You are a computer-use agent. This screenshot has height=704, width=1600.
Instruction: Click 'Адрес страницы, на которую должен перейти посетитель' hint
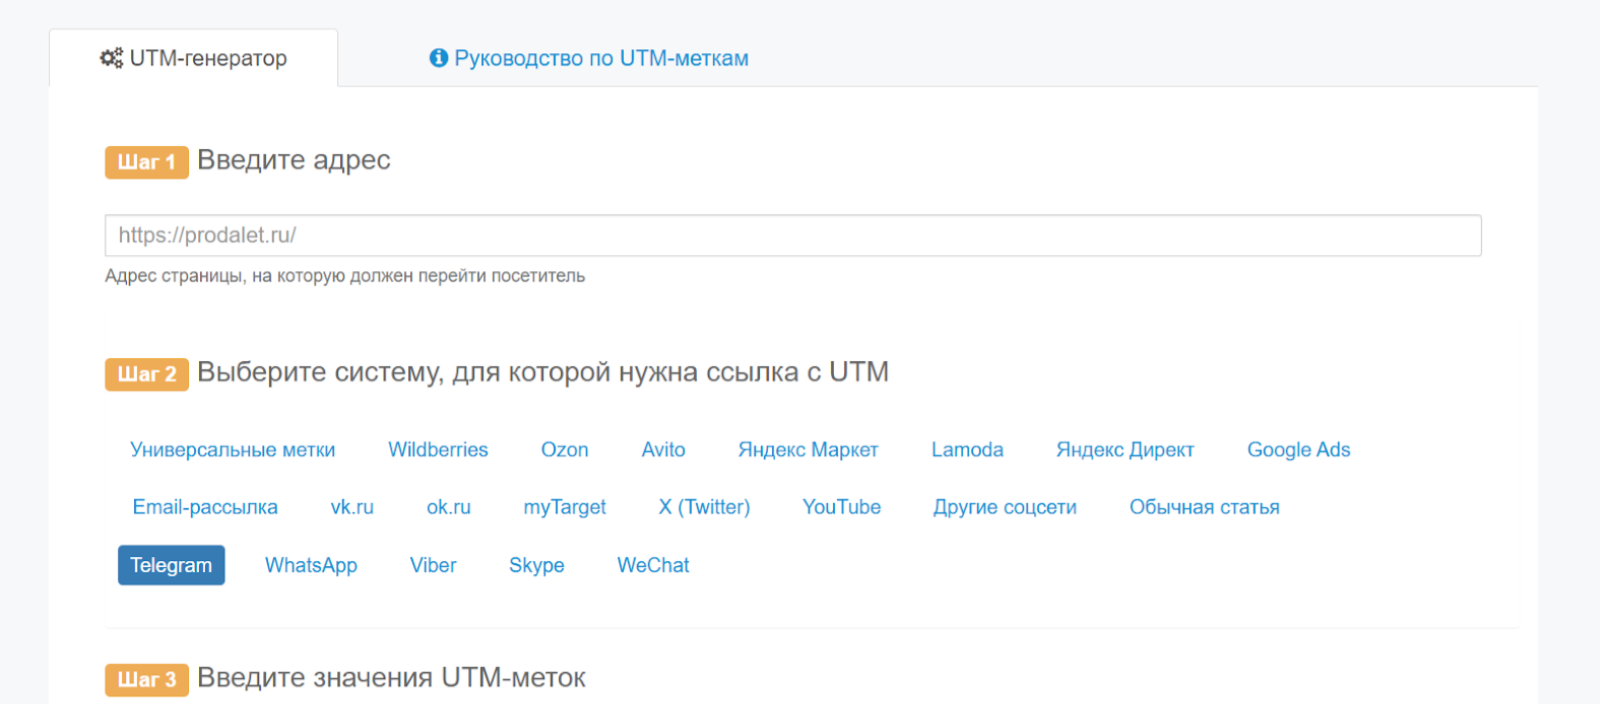coord(345,276)
